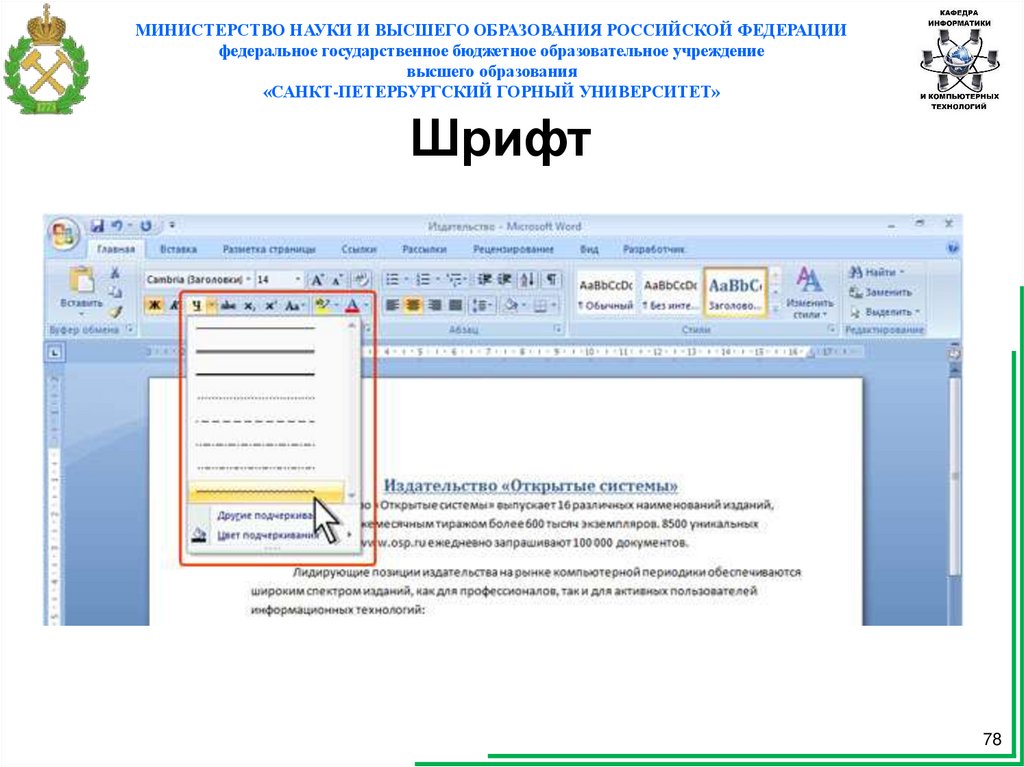Click the Format Painter brush icon
Screen dimensions: 1024x767
coord(115,312)
